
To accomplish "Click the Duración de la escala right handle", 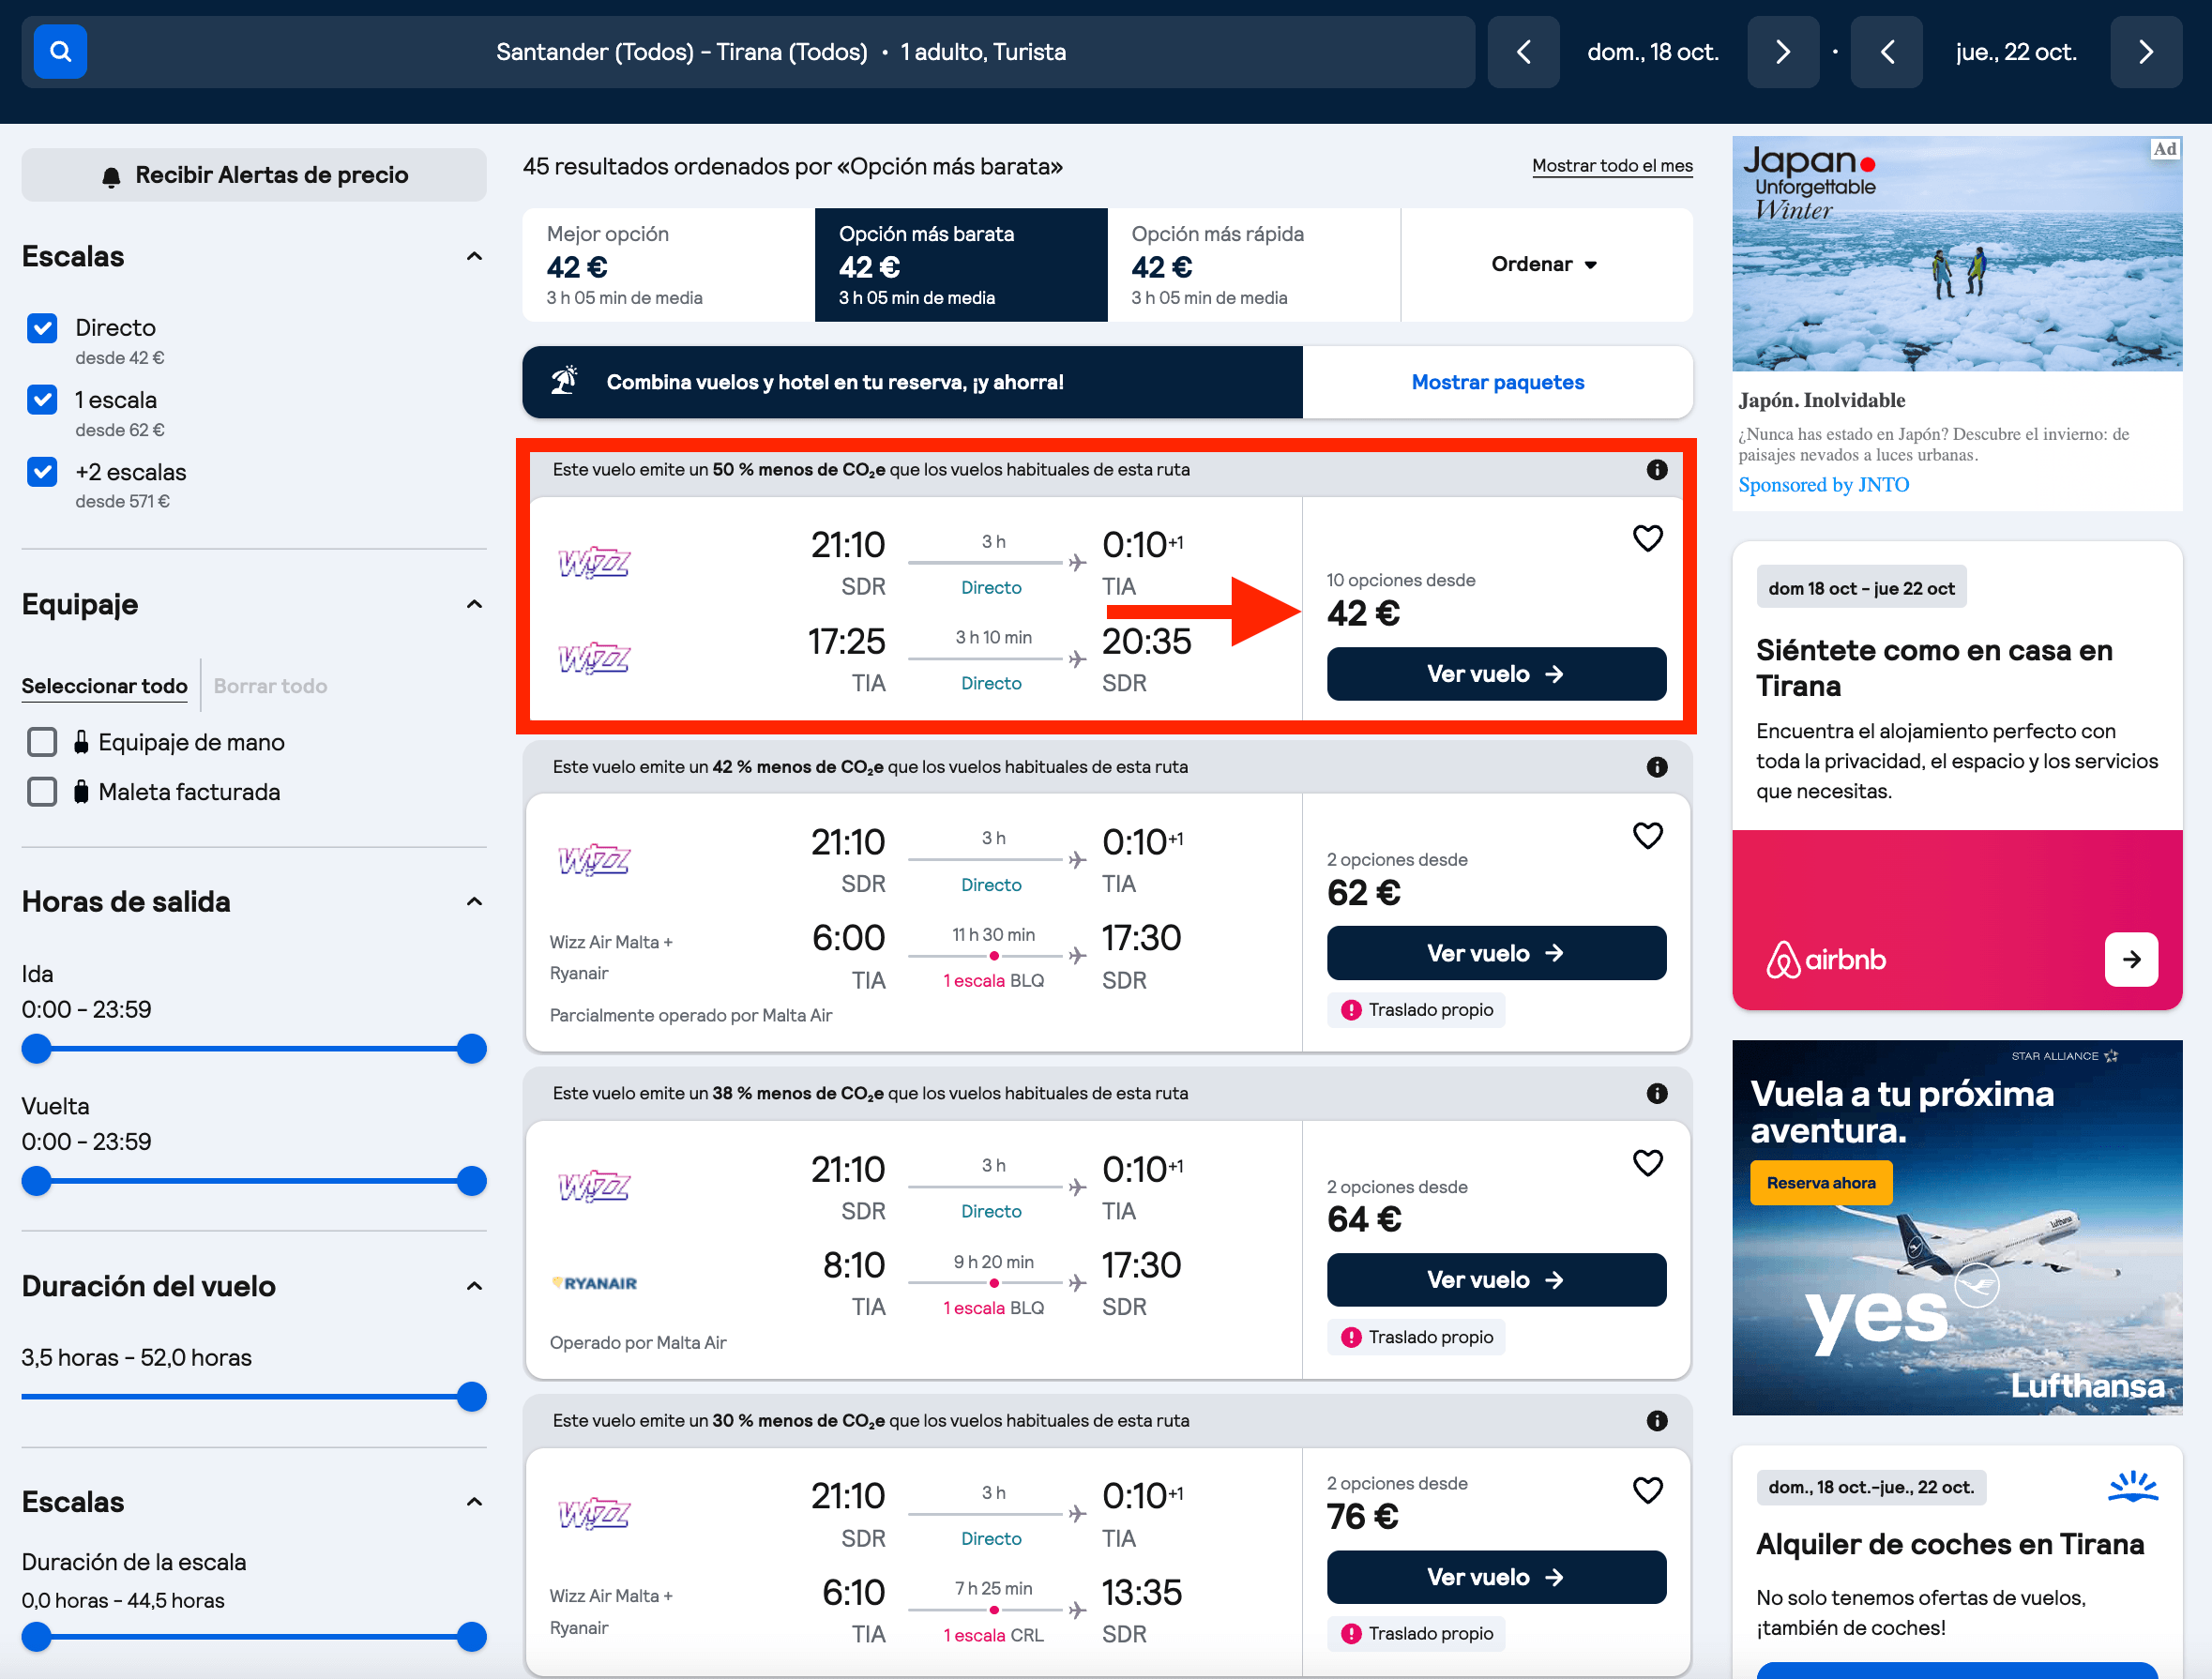I will coord(471,1637).
